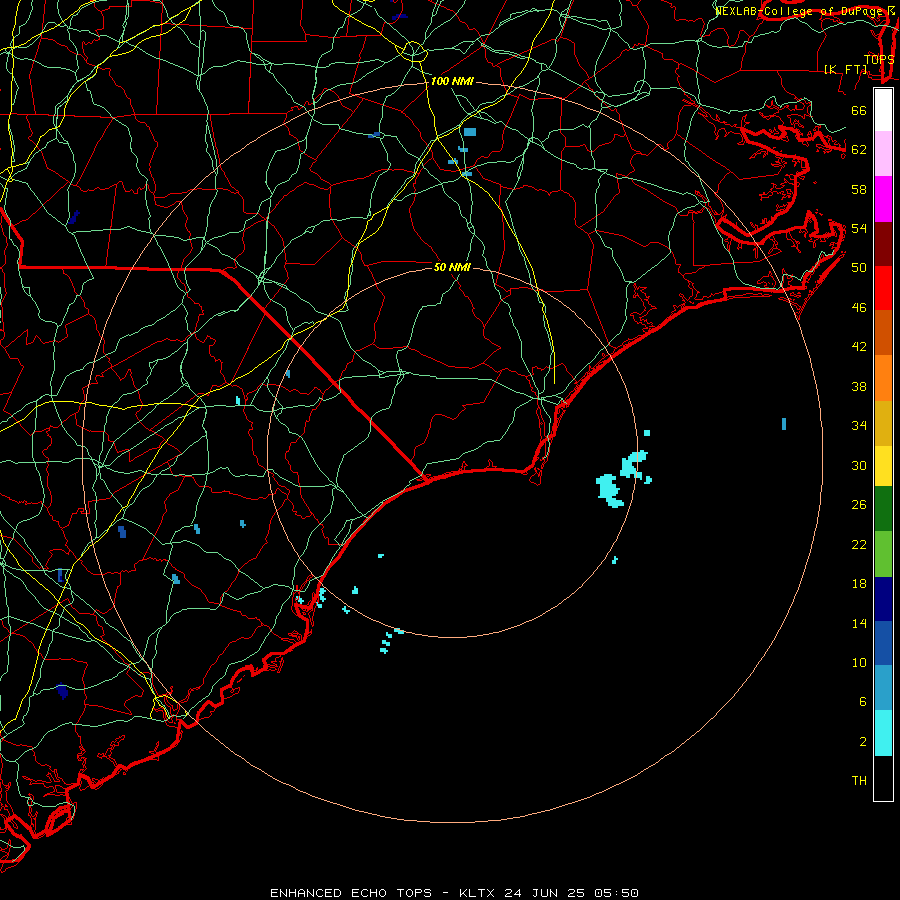Click the black TH threshold legend swatch

(x=883, y=778)
